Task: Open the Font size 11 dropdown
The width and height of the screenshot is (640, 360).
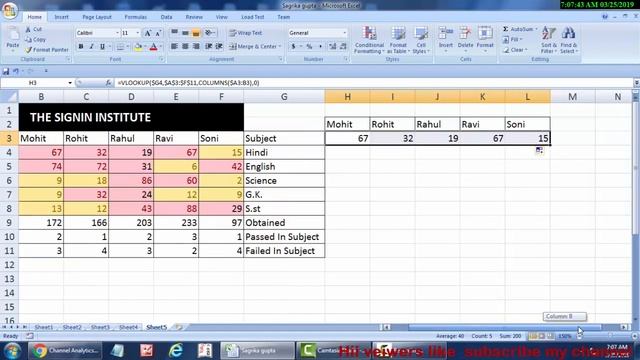Action: point(138,33)
